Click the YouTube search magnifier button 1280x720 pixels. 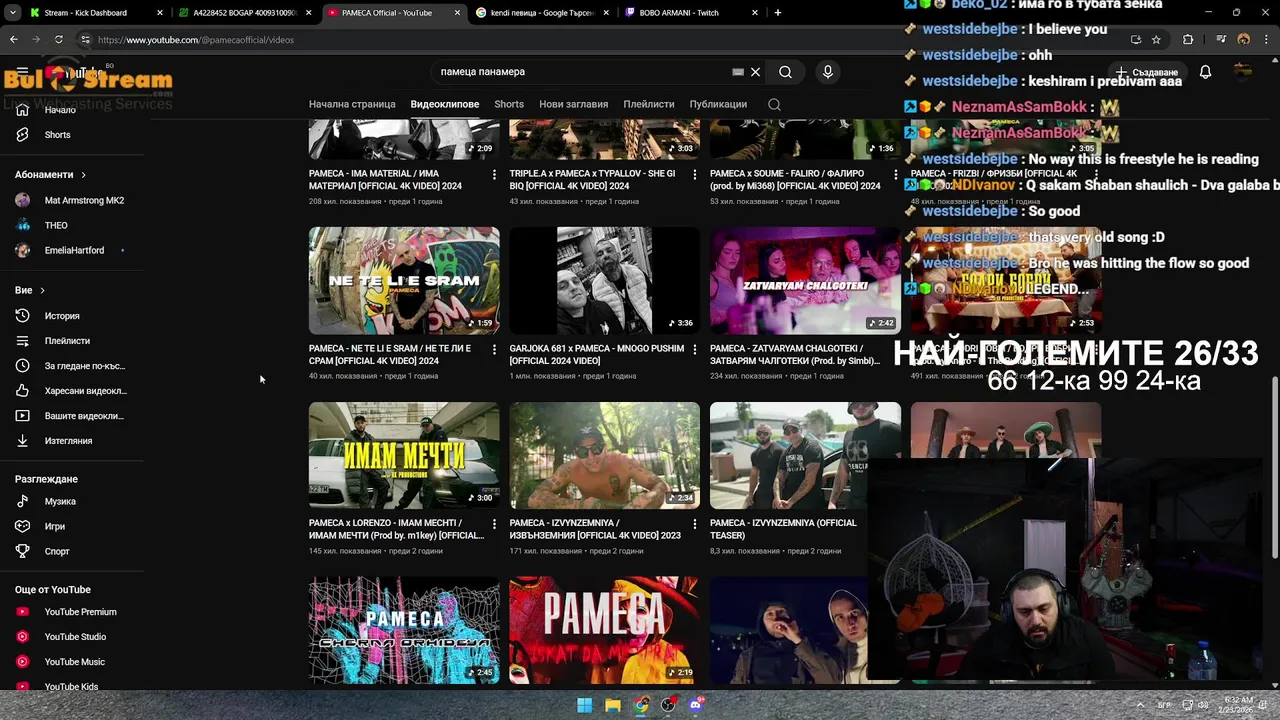785,72
